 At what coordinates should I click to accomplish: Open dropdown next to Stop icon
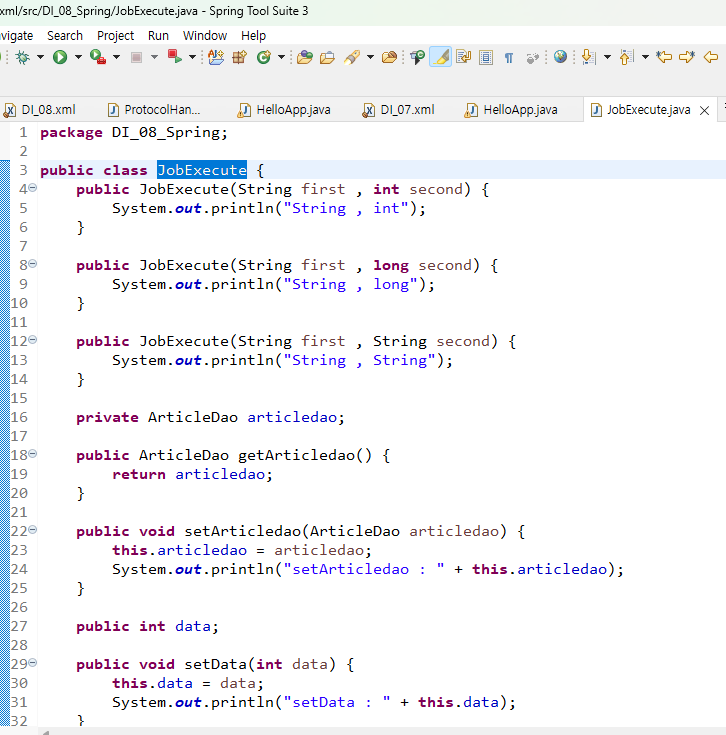click(x=154, y=57)
